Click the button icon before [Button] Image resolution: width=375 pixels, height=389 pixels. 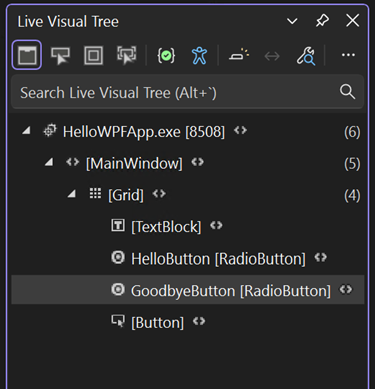click(118, 321)
